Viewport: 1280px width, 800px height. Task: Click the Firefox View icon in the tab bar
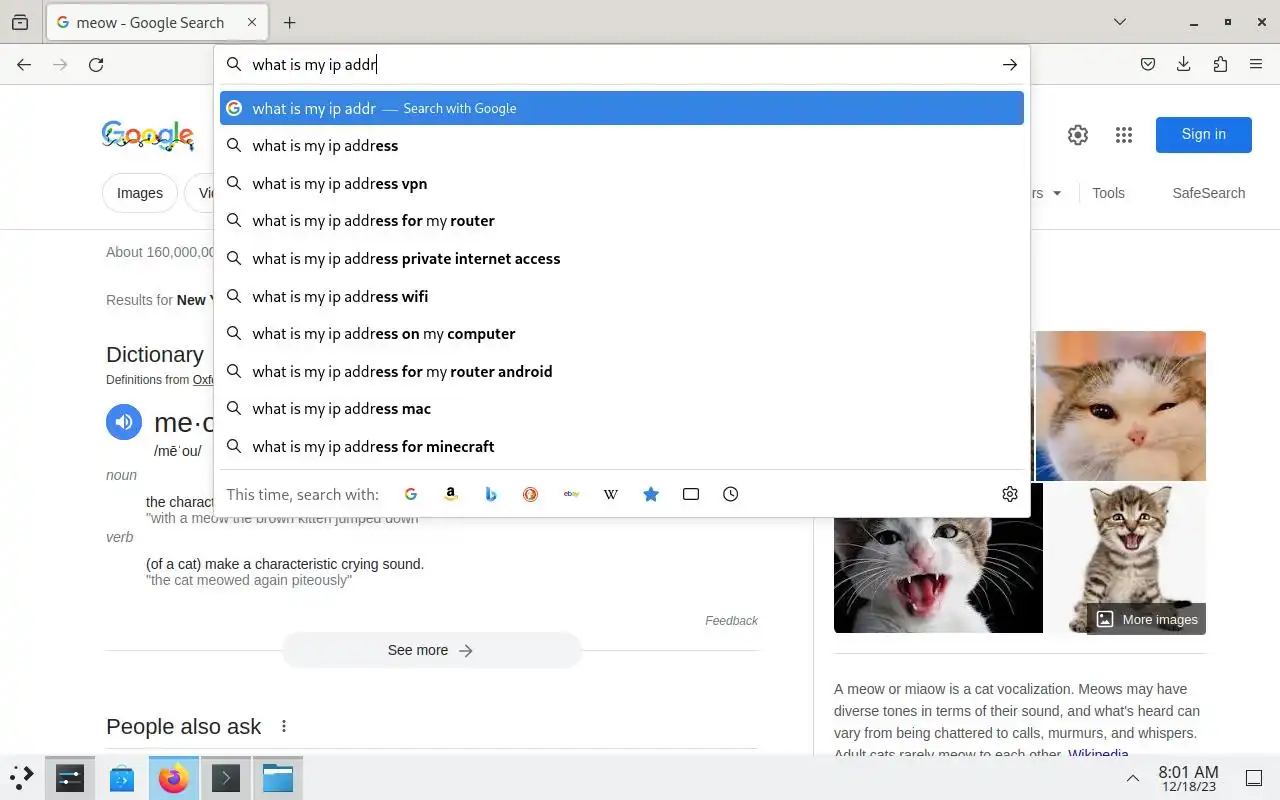click(x=20, y=22)
